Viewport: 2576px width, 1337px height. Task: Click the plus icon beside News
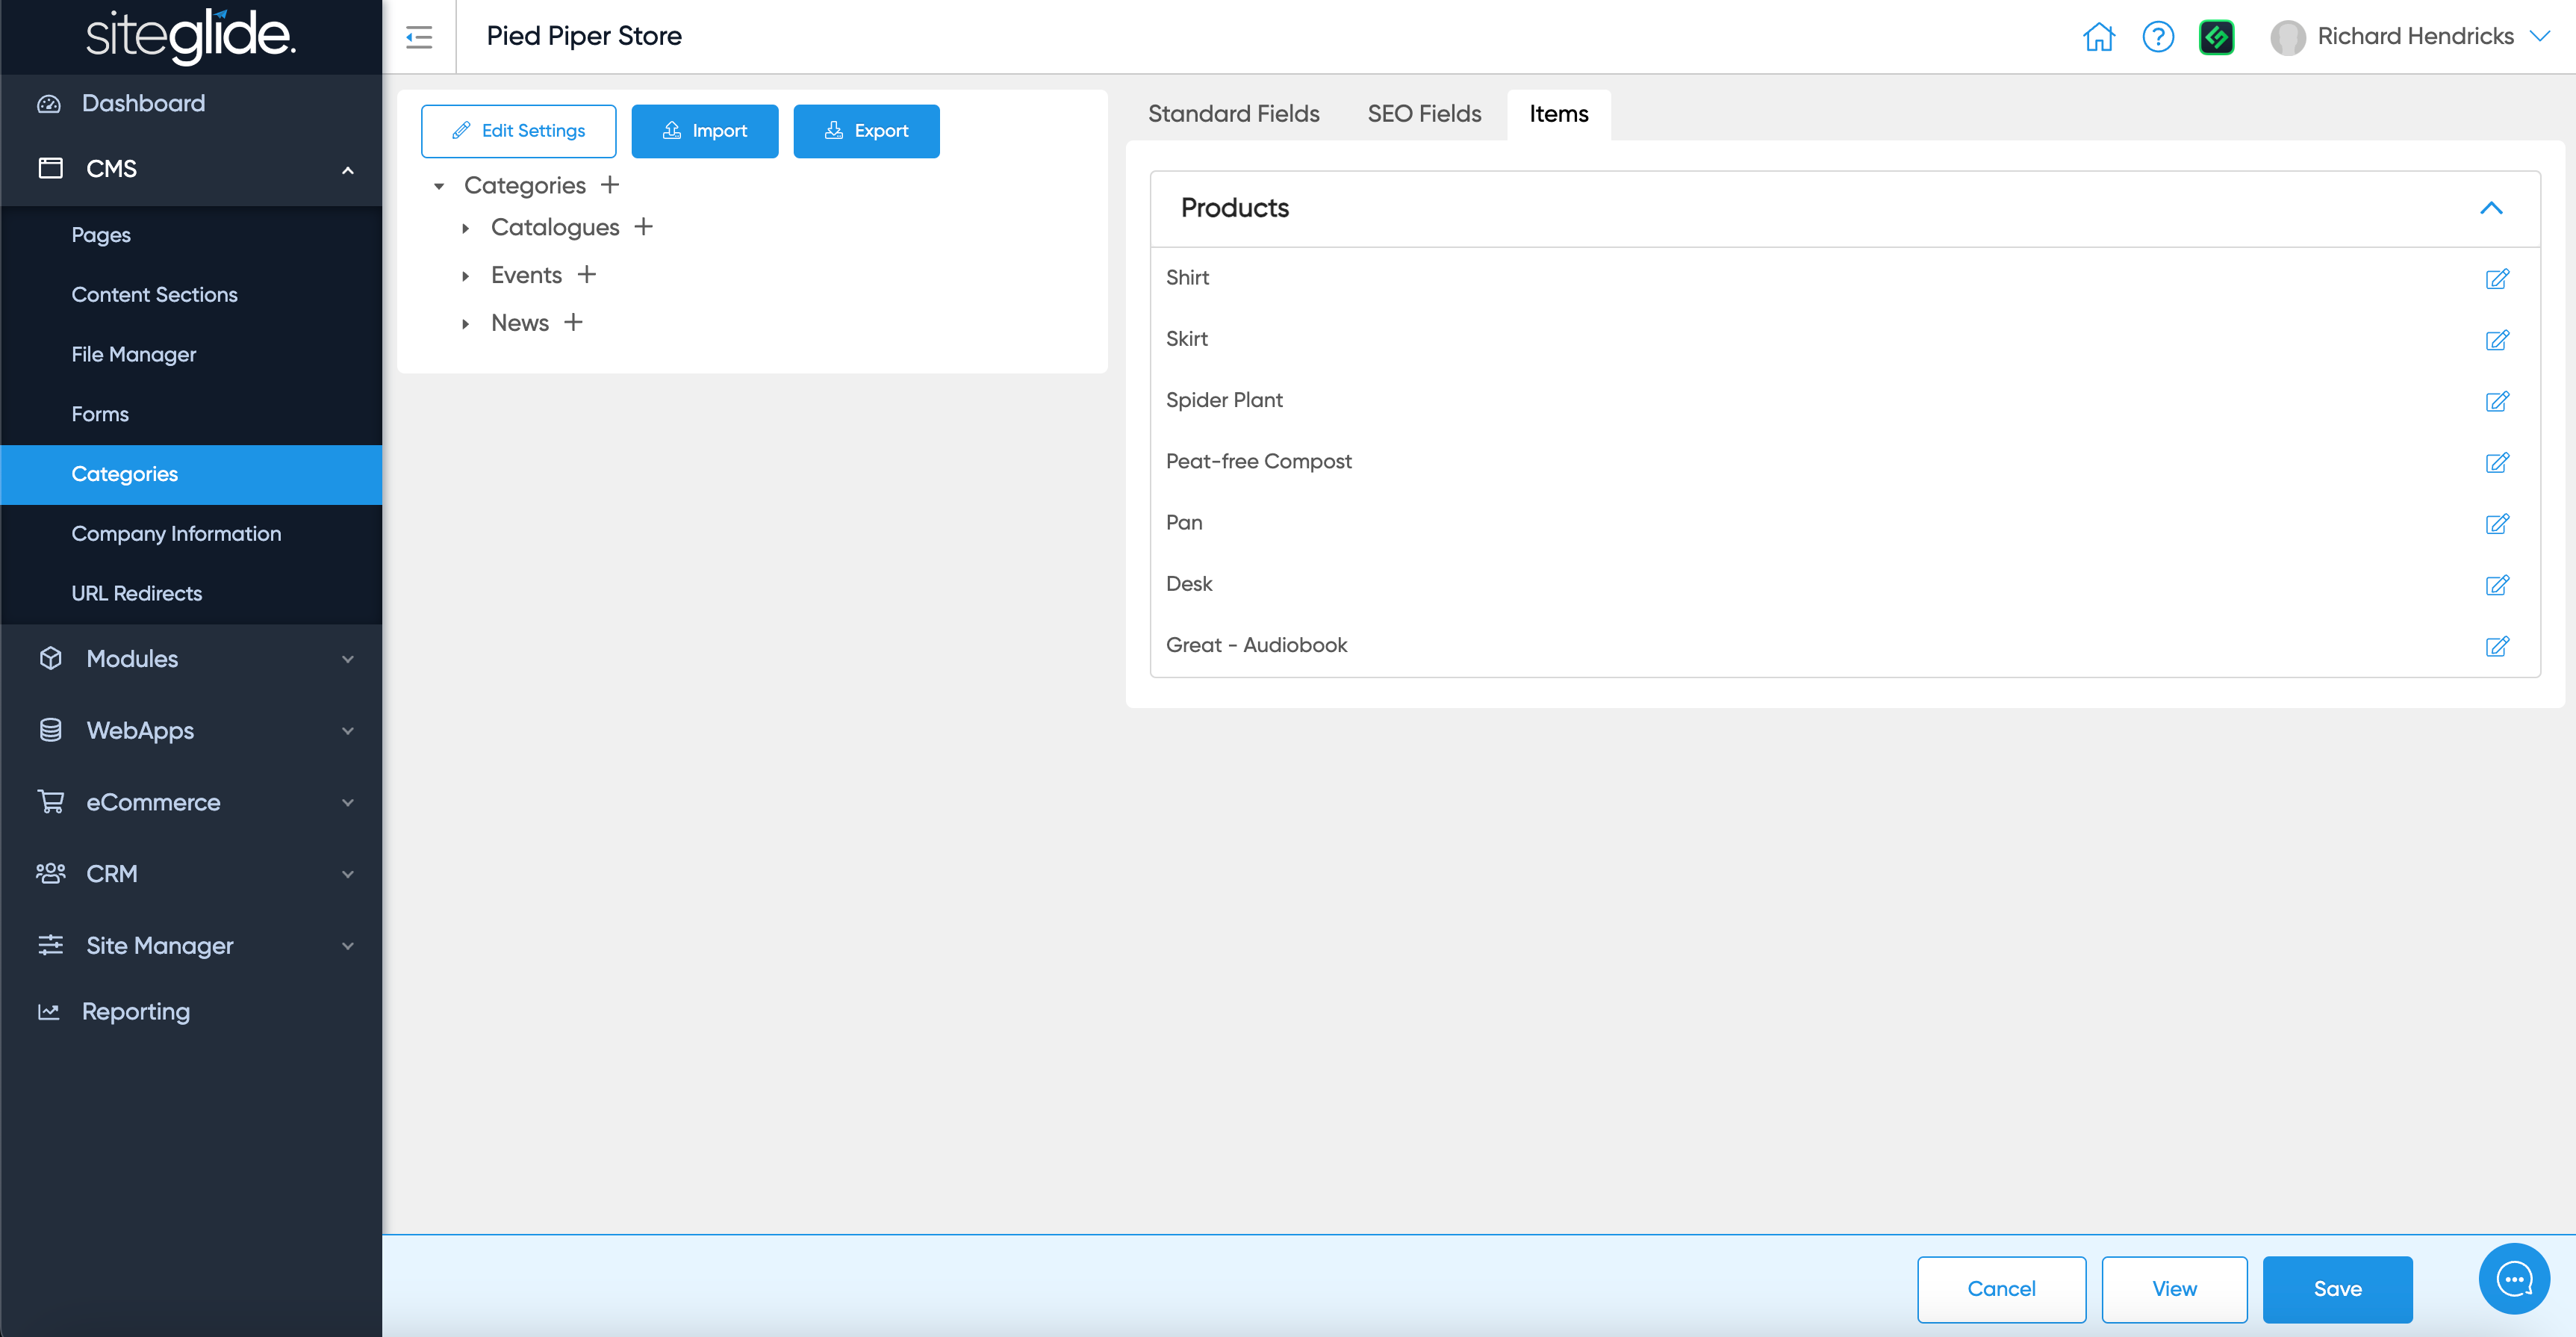click(573, 322)
